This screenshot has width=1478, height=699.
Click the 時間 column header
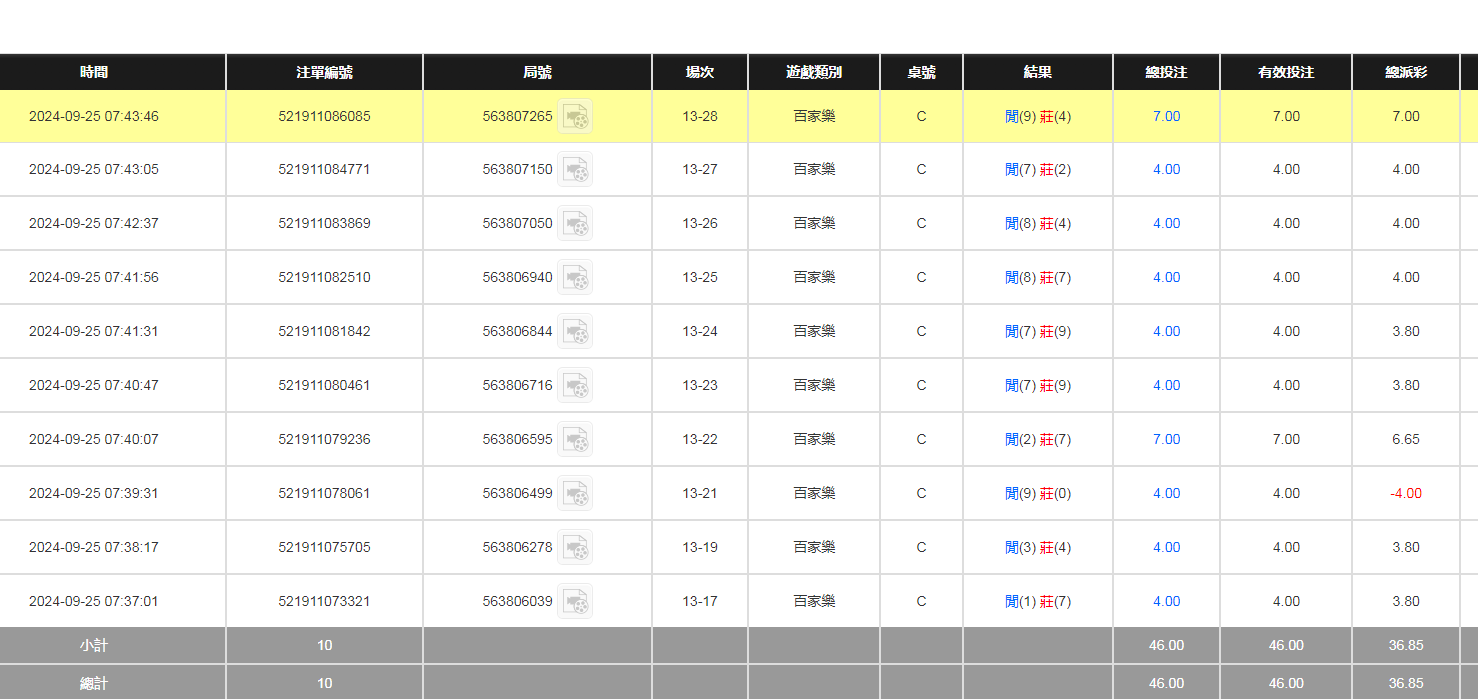click(94, 72)
